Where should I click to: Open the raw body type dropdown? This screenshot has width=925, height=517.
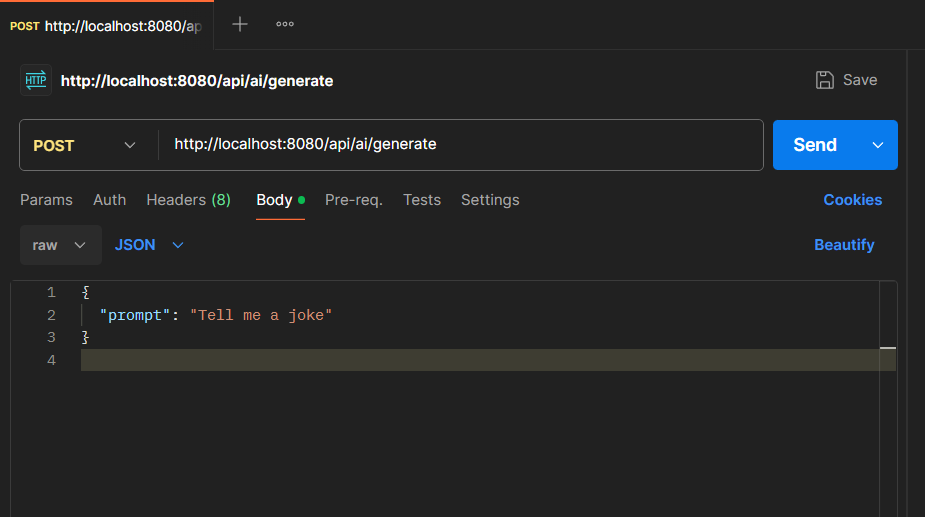tap(60, 245)
